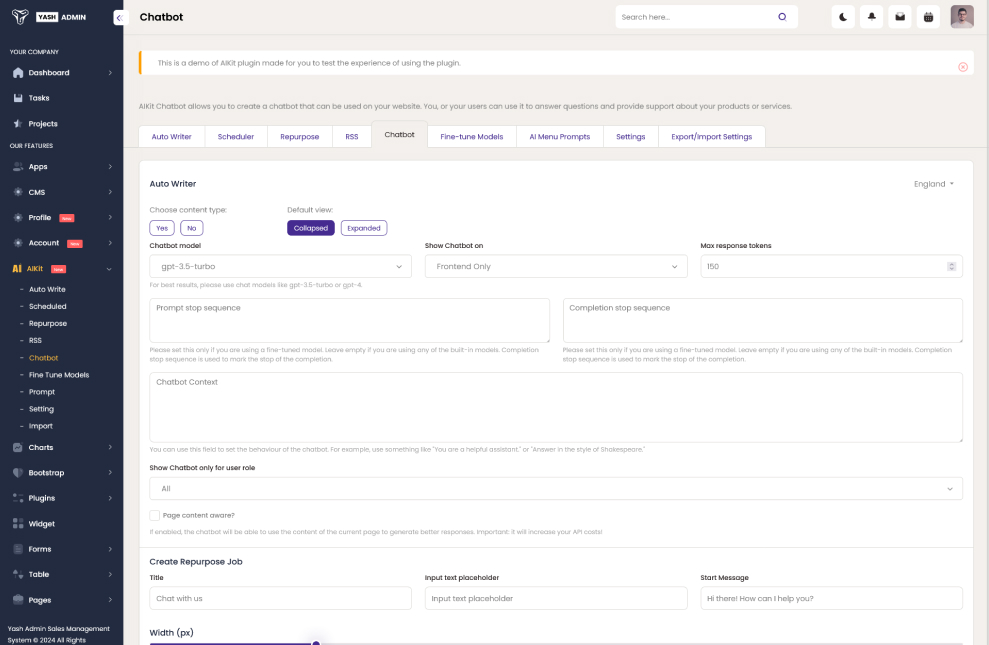Open the Show Chatbot on dropdown
The width and height of the screenshot is (989, 645).
556,267
